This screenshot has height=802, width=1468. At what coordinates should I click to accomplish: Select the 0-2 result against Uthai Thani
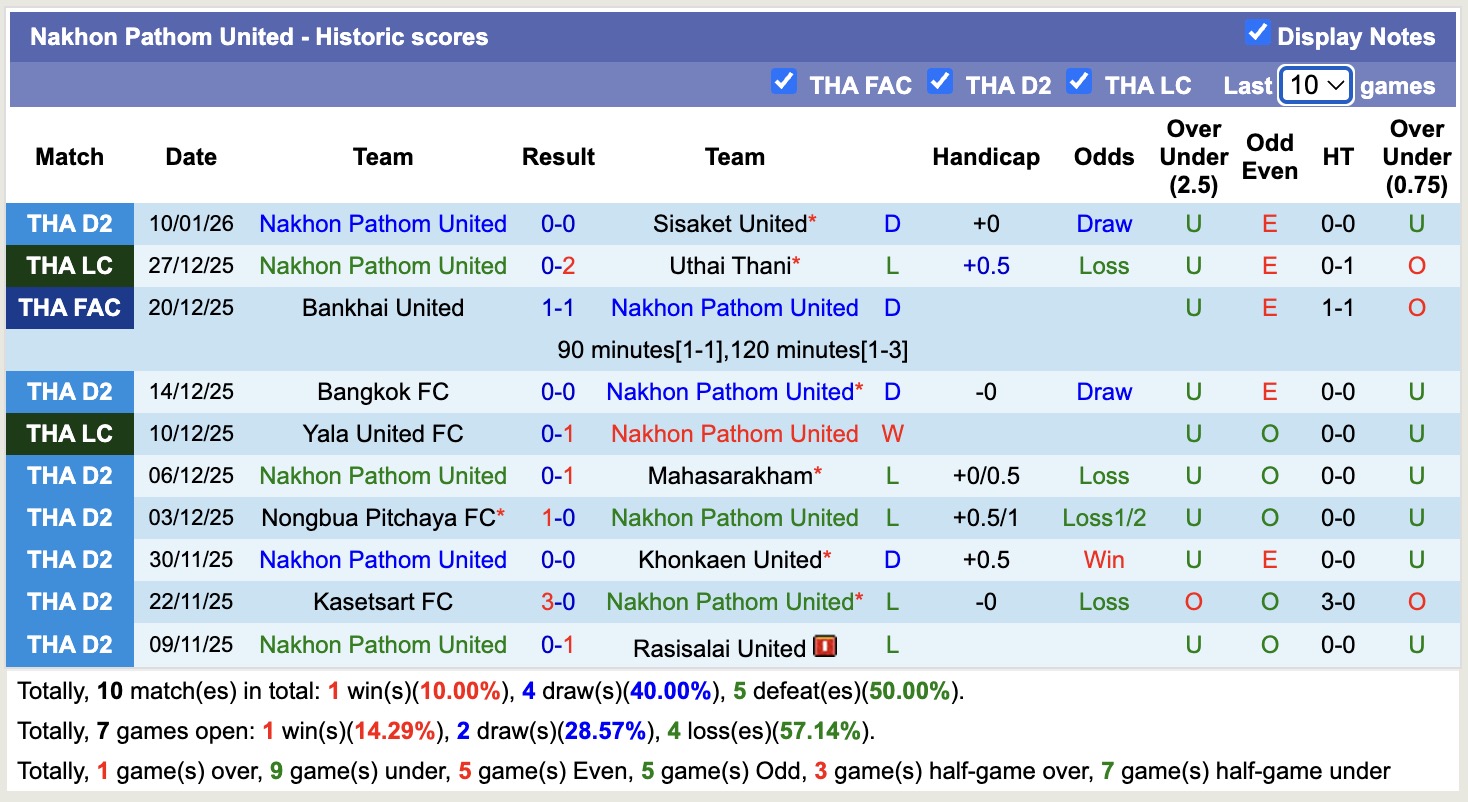coord(557,266)
